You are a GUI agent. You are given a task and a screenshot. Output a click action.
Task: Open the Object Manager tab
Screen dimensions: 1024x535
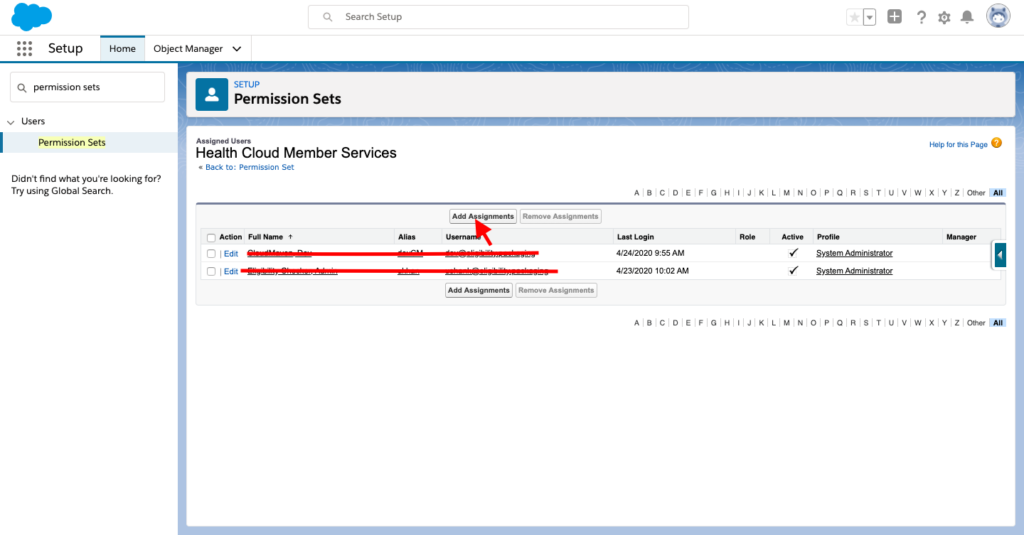pos(188,48)
